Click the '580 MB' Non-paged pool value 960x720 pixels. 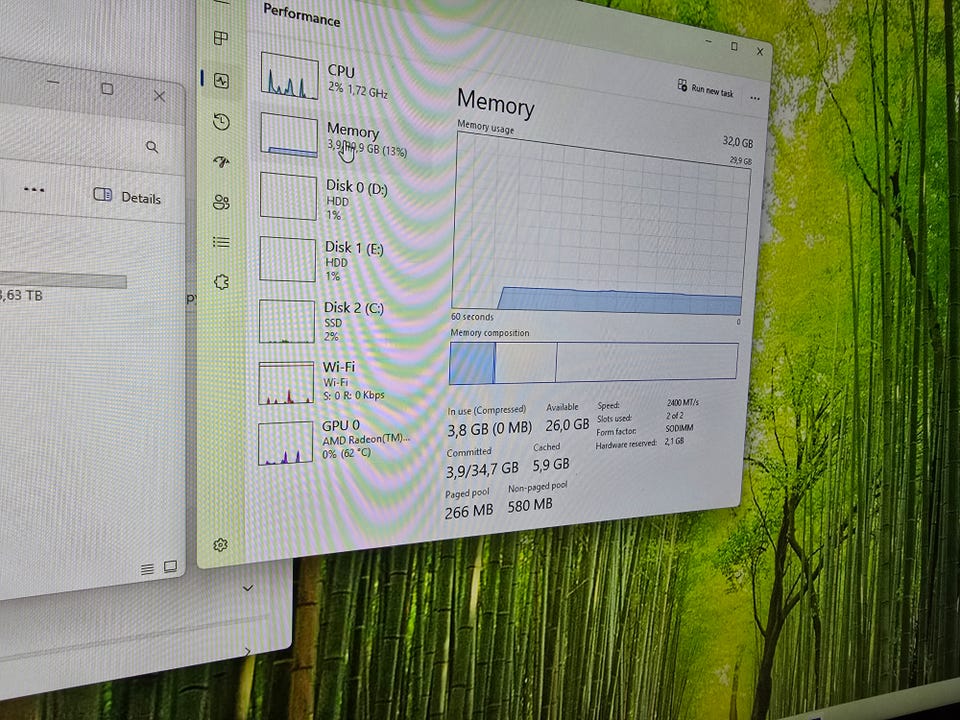[530, 506]
